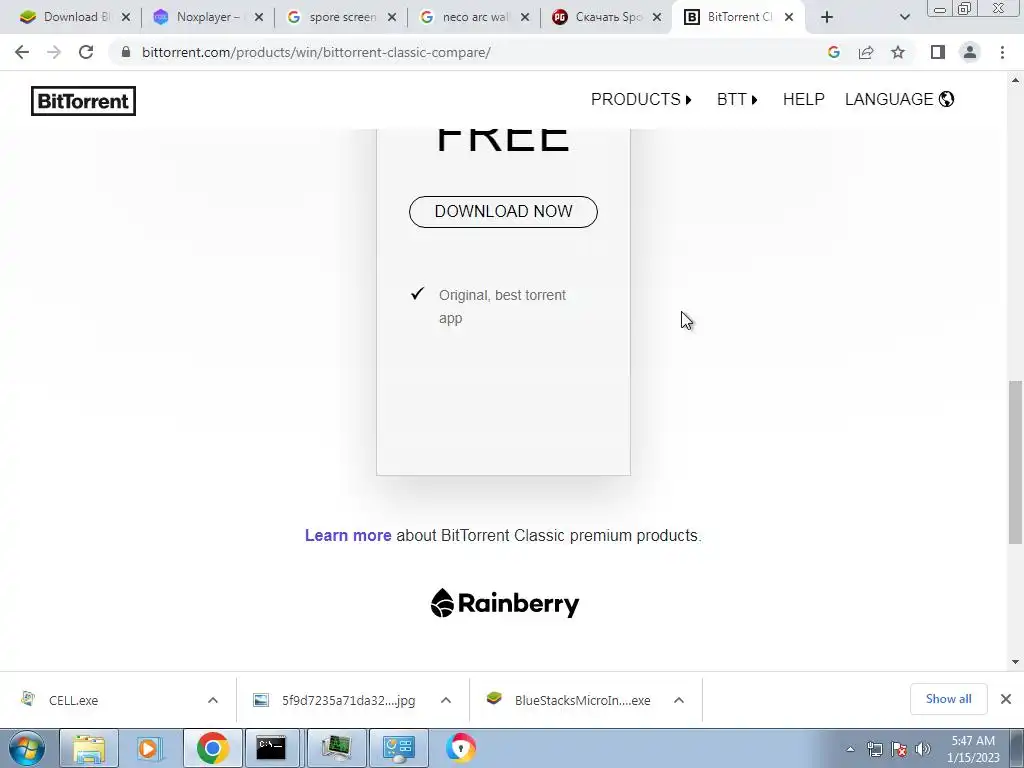Open the control panel taskbar icon

[x=399, y=748]
